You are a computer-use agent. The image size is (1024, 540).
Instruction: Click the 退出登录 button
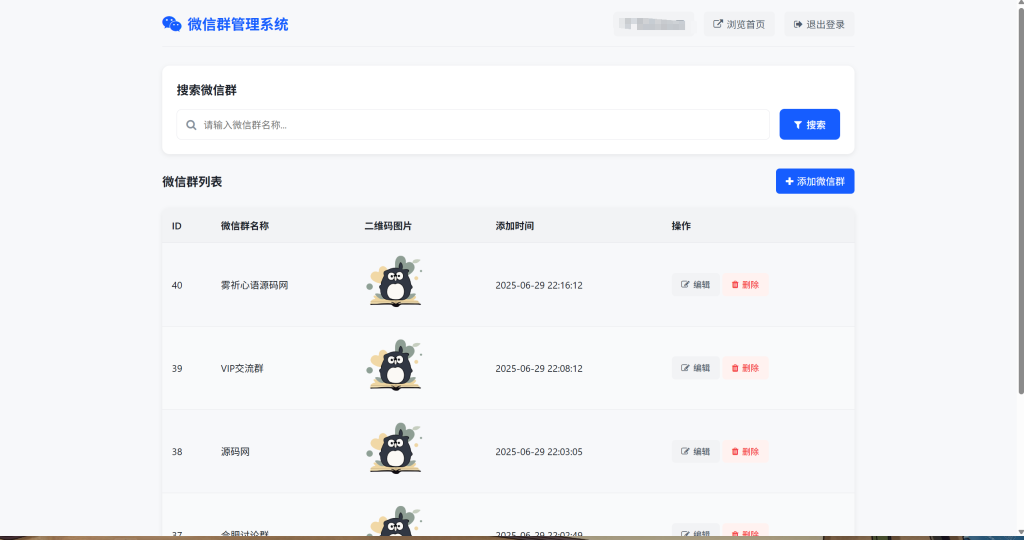coord(819,24)
